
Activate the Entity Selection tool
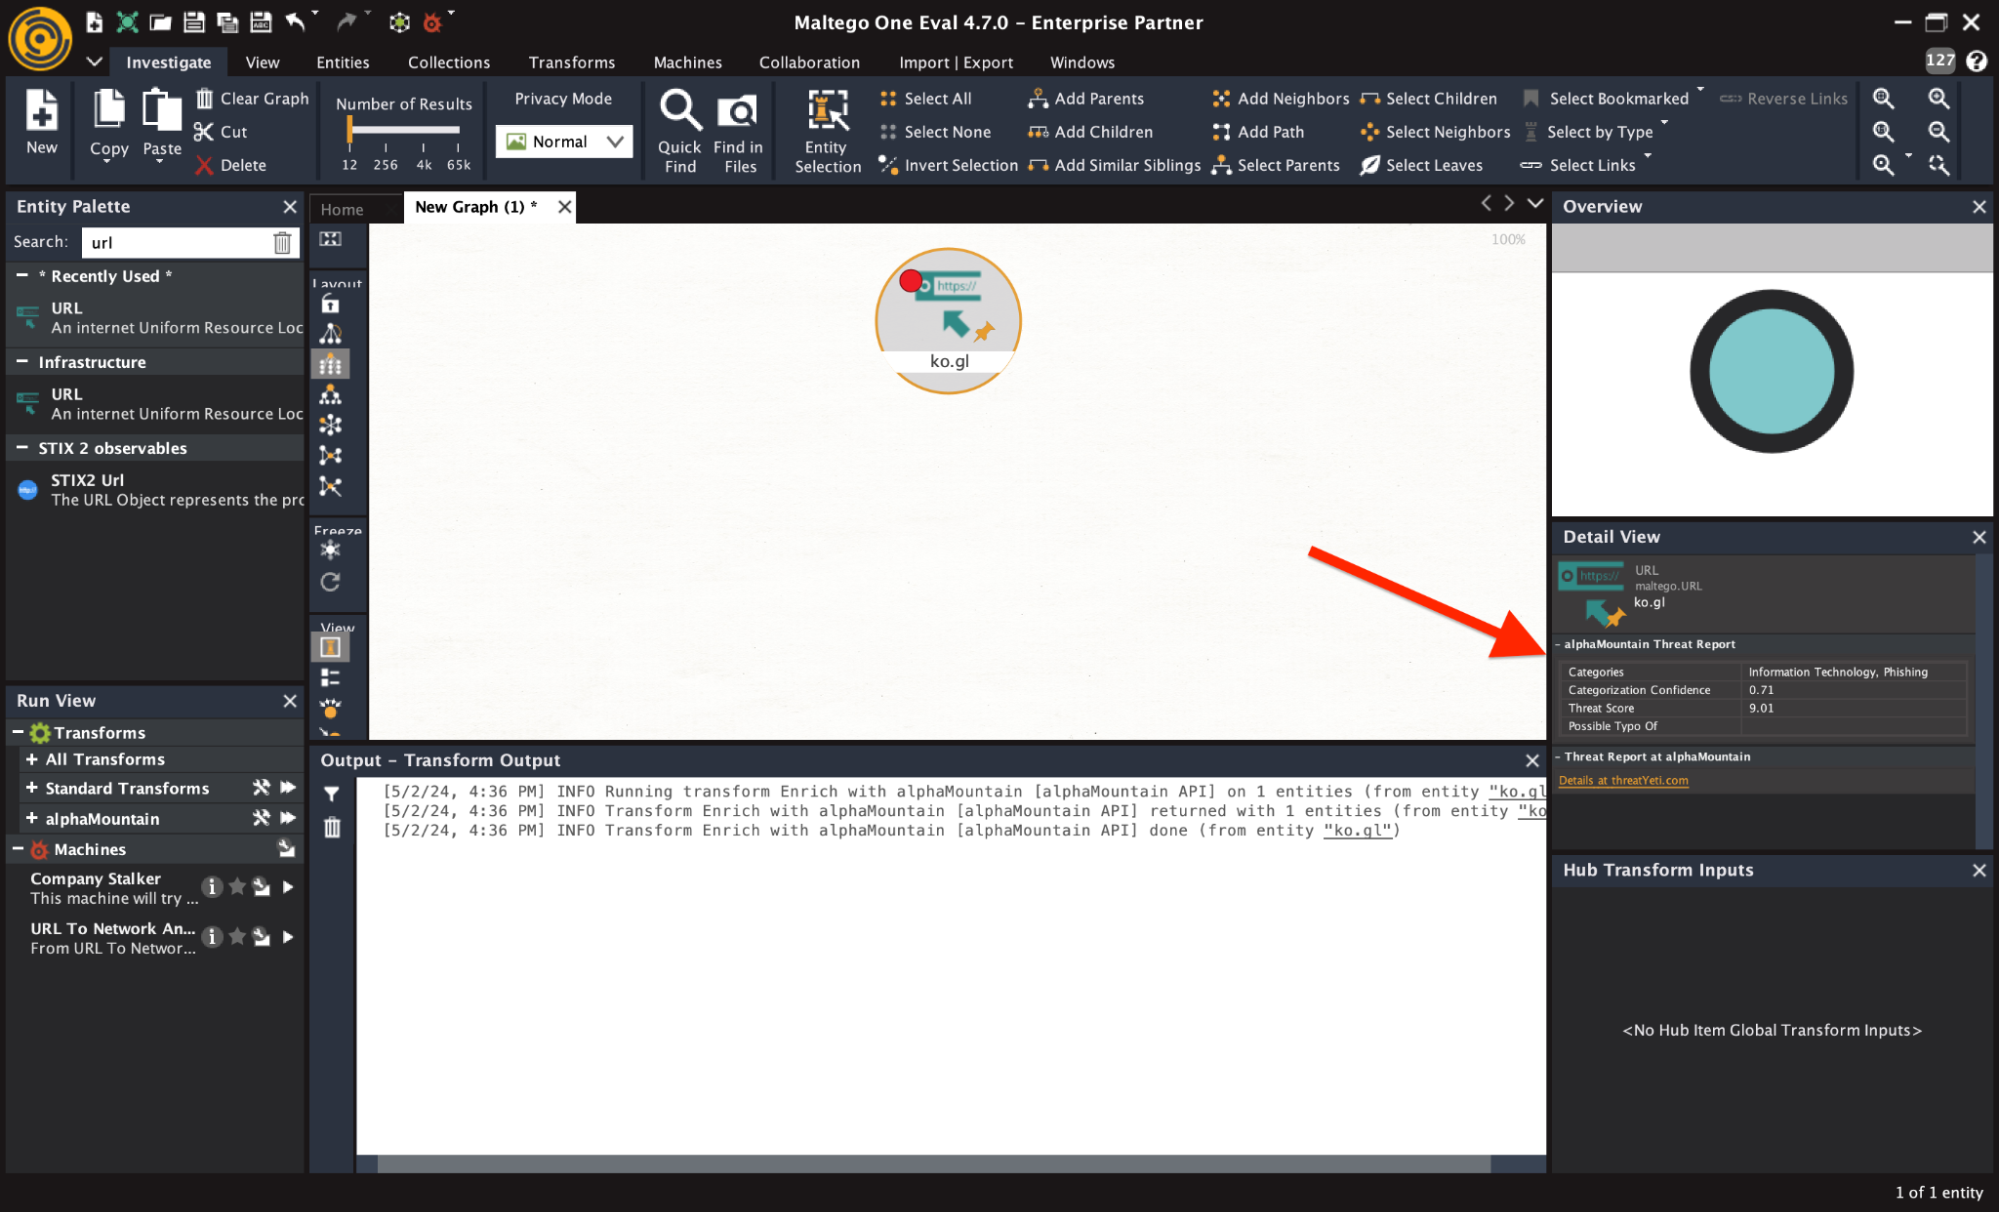tap(827, 130)
